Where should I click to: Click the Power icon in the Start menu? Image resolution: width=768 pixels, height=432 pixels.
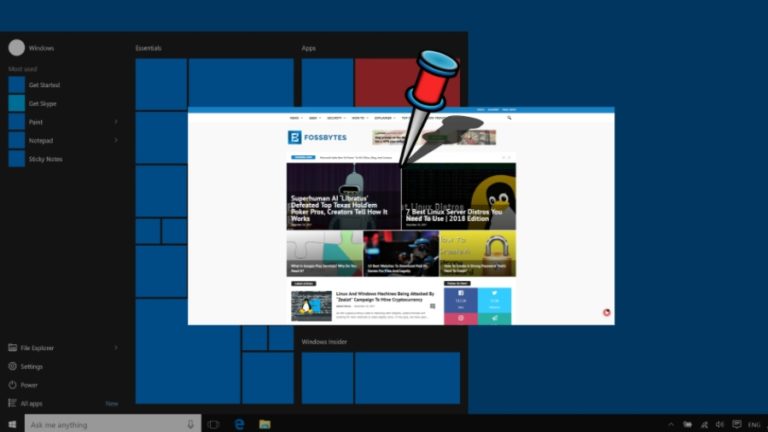[x=12, y=384]
